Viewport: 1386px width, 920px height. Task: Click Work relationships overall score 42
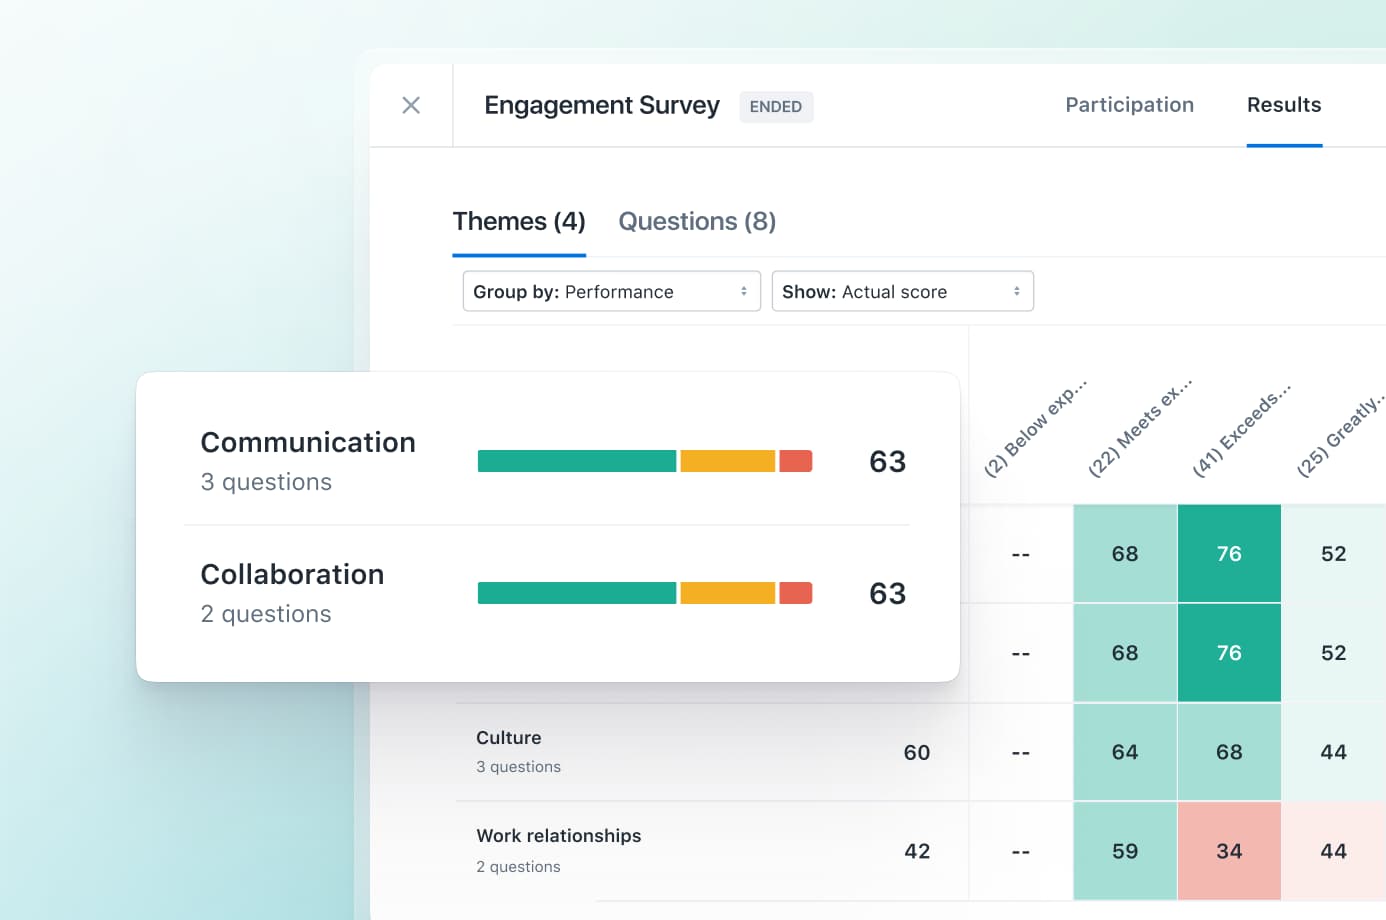tap(917, 851)
